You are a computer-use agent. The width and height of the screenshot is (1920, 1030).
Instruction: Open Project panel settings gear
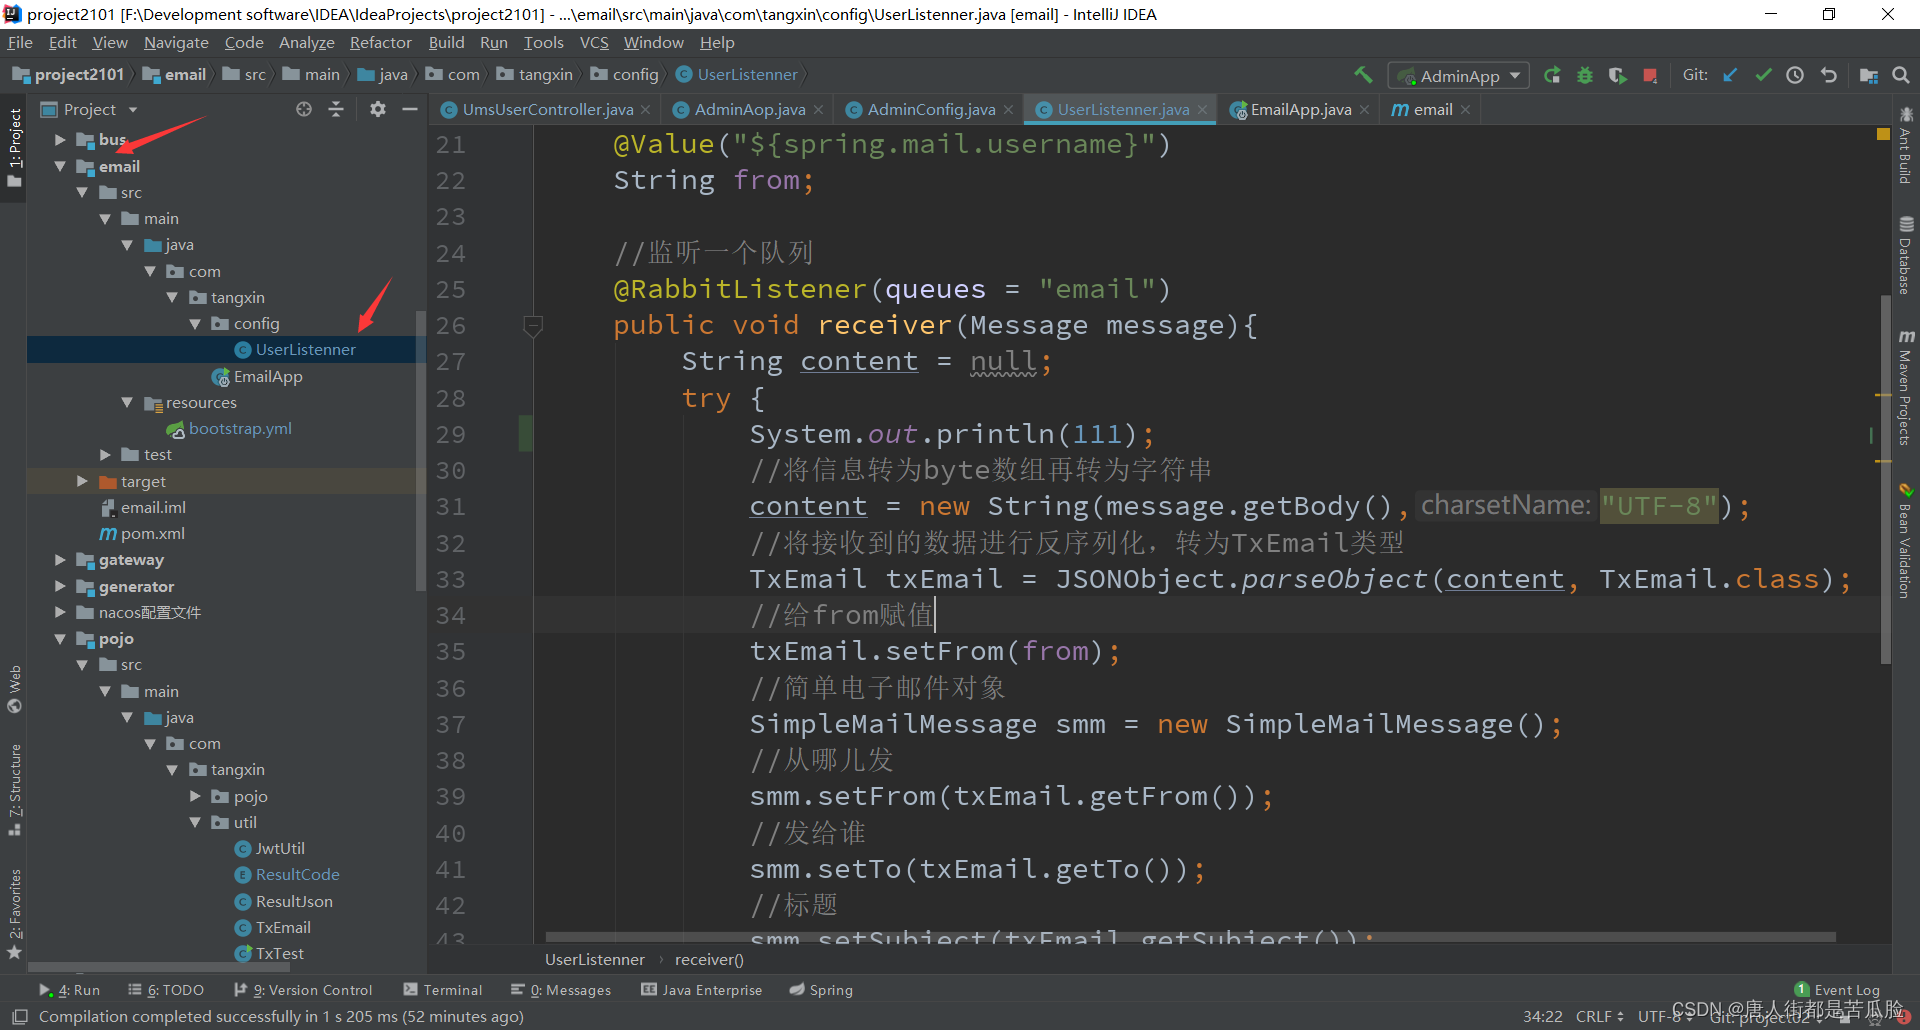377,109
